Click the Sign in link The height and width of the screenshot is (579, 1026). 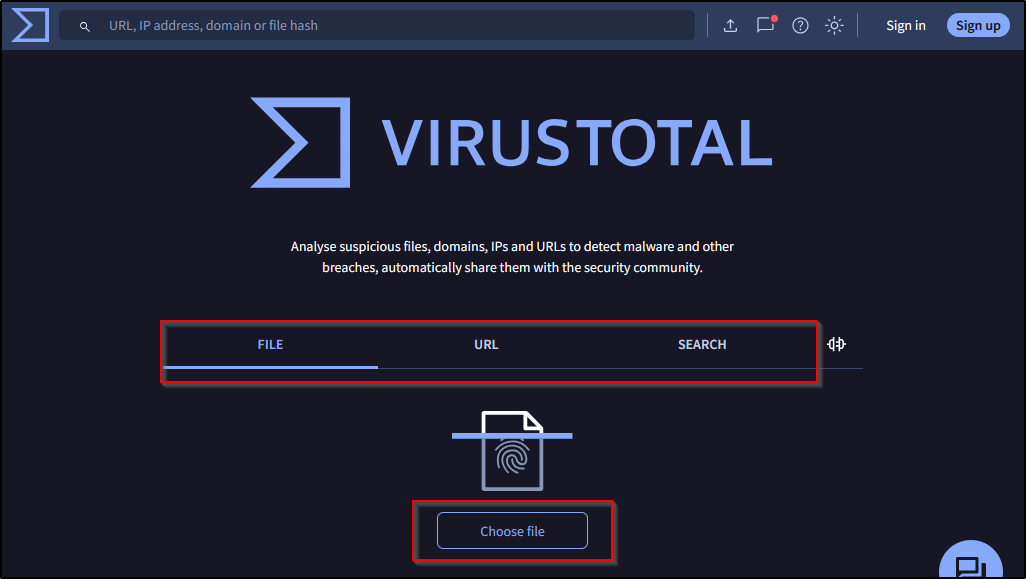coord(905,26)
